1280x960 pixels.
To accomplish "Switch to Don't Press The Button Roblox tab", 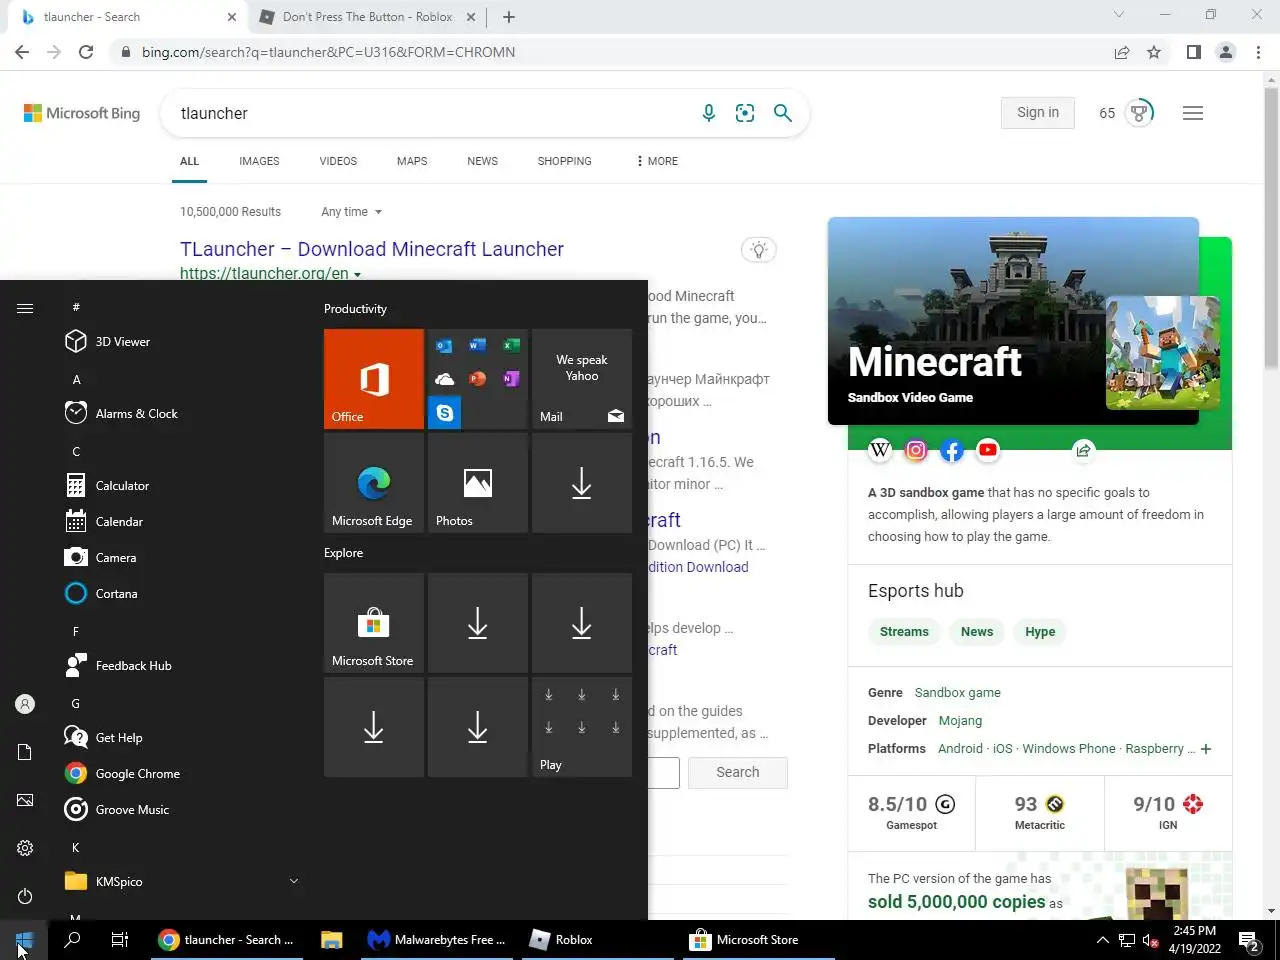I will click(368, 17).
